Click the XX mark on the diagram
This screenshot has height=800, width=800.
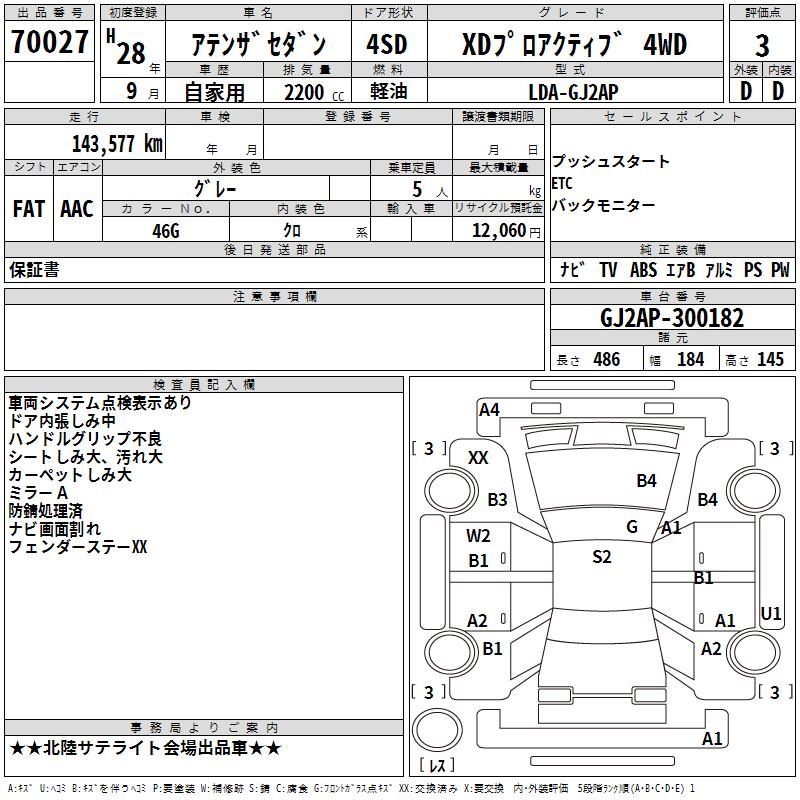(478, 458)
